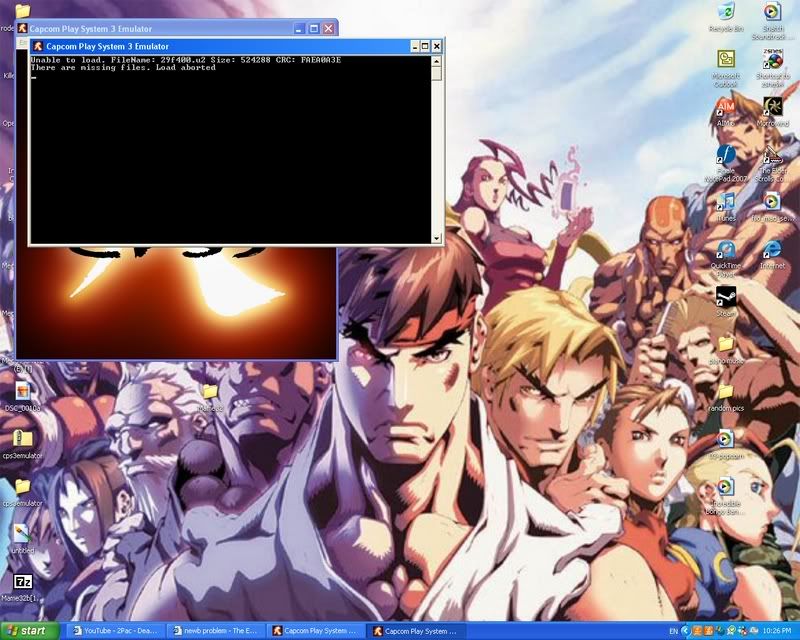Open the Mame32b 7z archive
This screenshot has height=640, width=800.
(22, 582)
